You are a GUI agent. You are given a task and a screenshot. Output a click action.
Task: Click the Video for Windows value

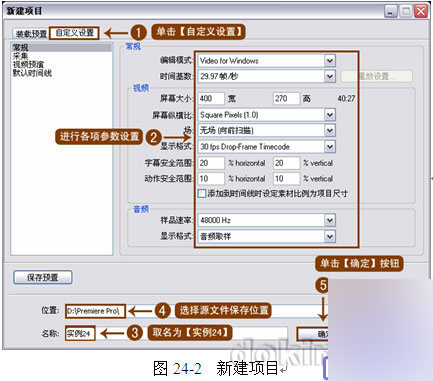tap(229, 61)
